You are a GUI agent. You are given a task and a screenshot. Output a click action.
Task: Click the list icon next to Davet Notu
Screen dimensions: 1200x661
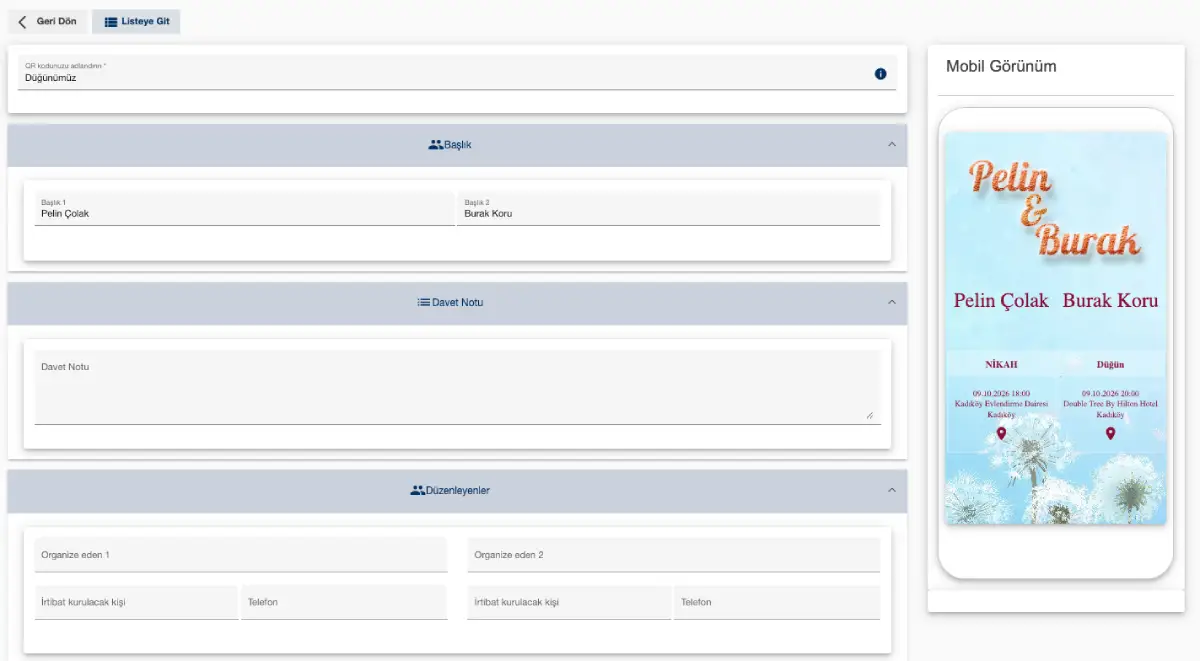[424, 302]
